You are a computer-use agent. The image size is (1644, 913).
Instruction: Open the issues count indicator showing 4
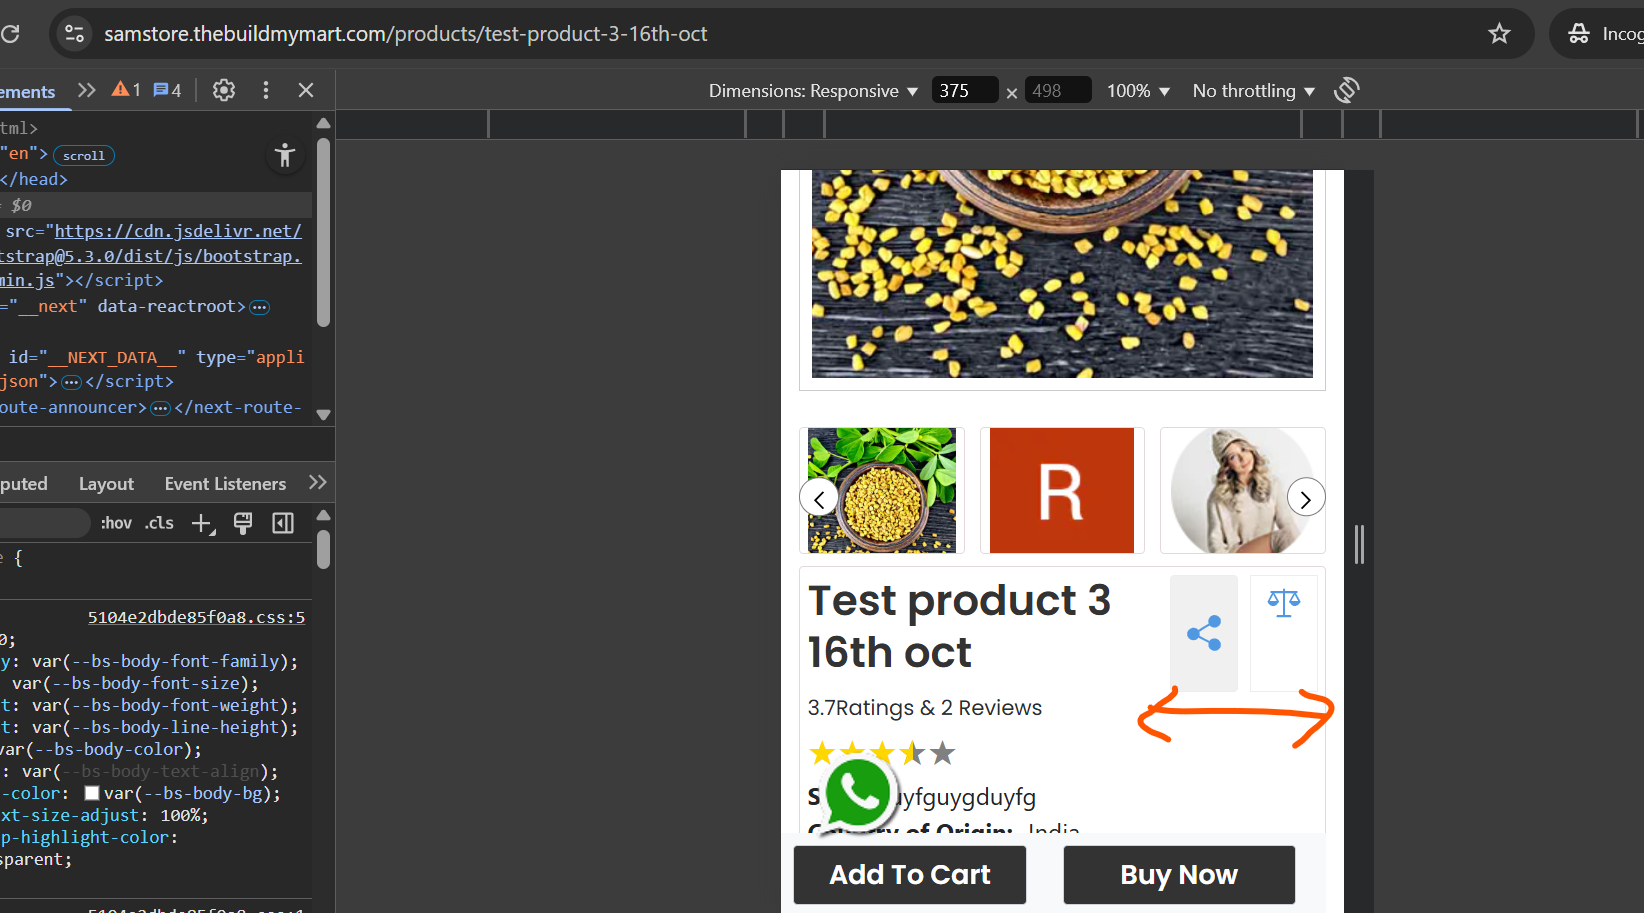(x=167, y=90)
